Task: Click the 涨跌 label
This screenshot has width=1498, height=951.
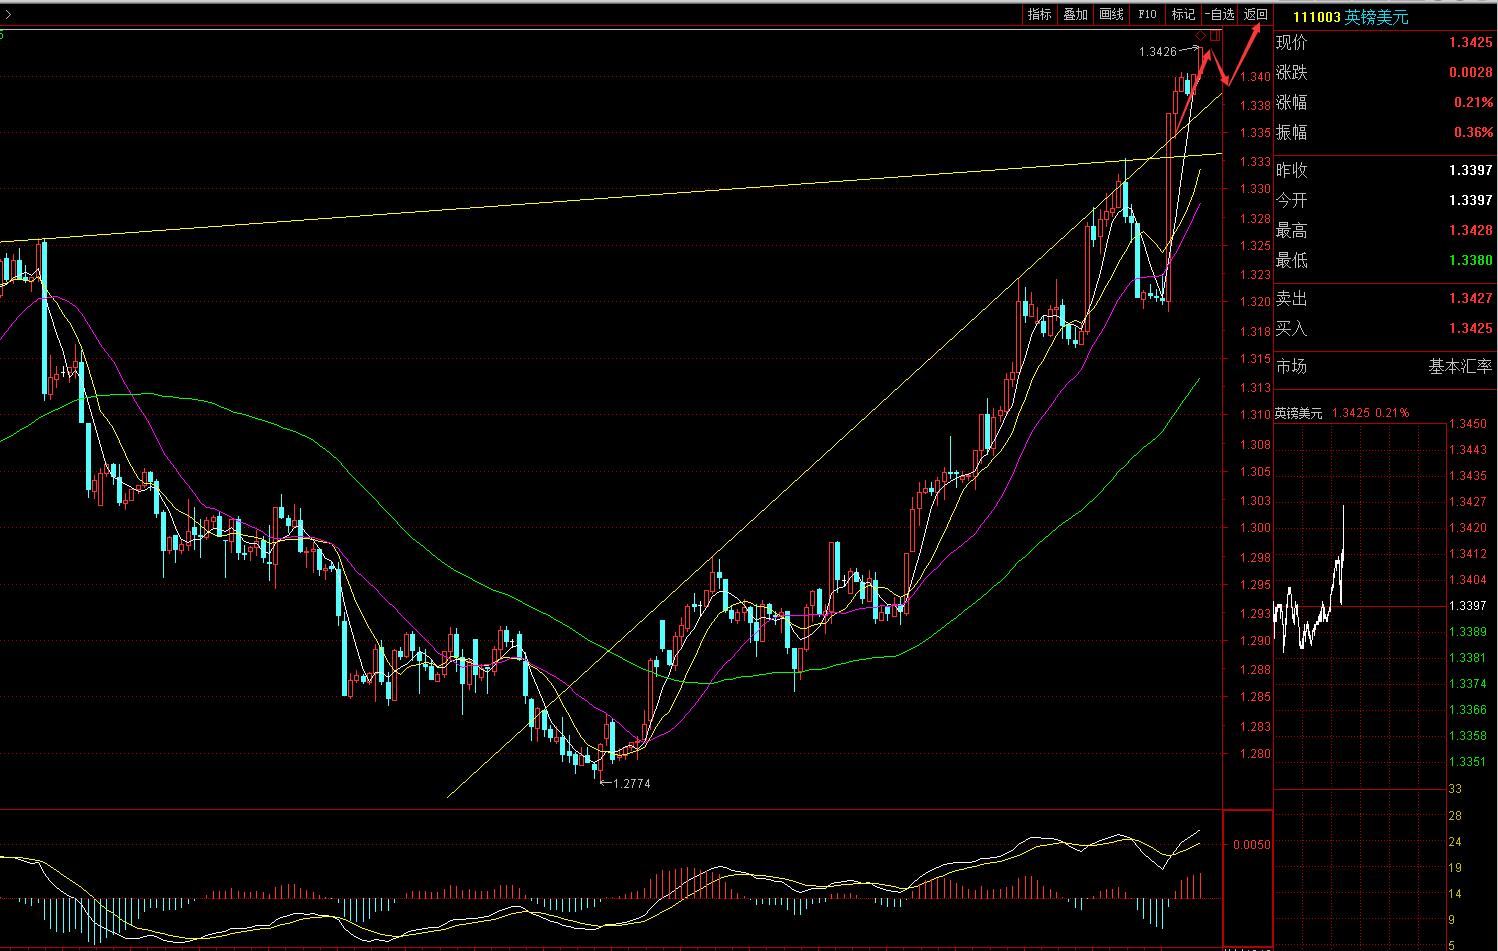Action: [1291, 73]
